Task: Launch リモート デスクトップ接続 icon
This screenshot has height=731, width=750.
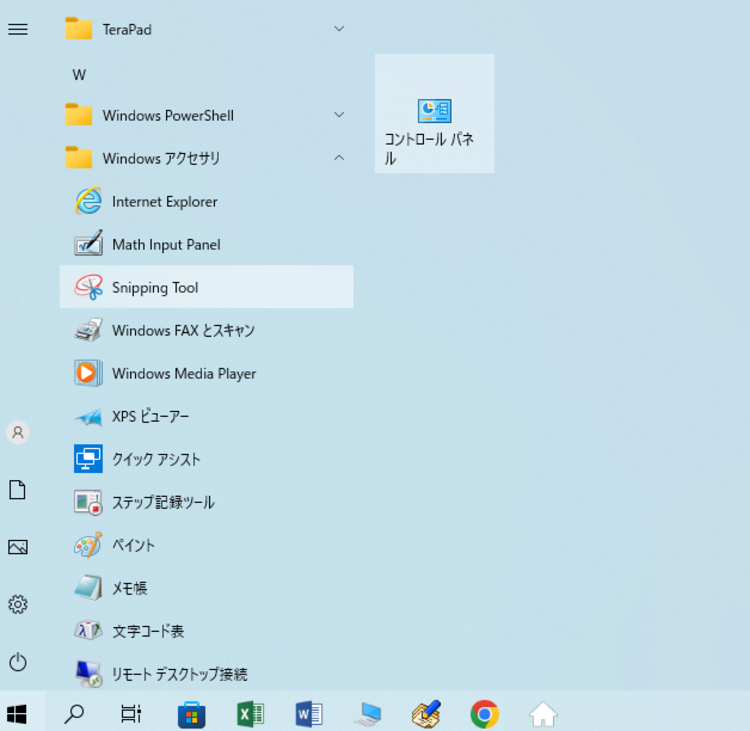Action: click(x=88, y=674)
